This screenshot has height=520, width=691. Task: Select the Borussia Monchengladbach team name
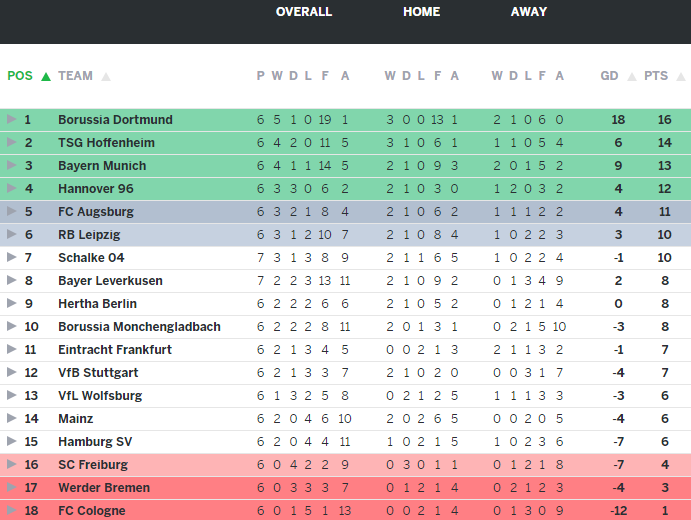pyautogui.click(x=139, y=327)
